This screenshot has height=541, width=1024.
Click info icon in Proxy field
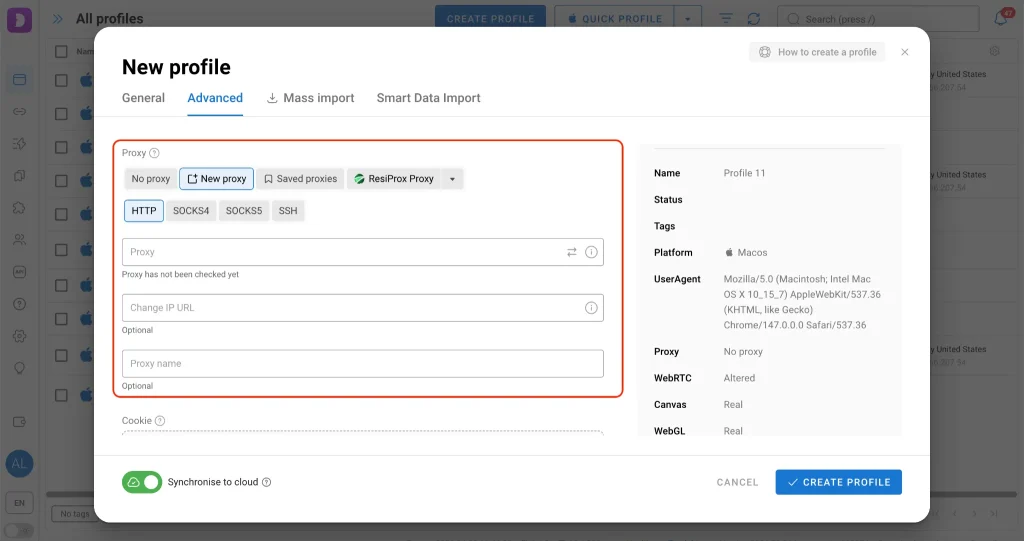point(591,252)
